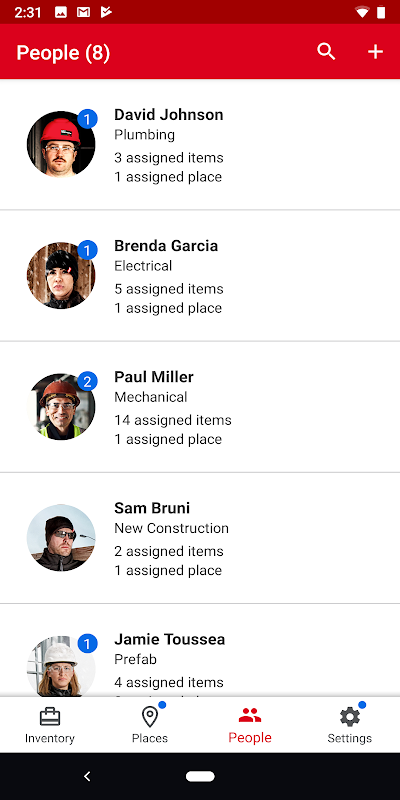Screen dimensions: 400x800
Task: Open the Inventory toolbox tab icon
Action: pyautogui.click(x=50, y=717)
